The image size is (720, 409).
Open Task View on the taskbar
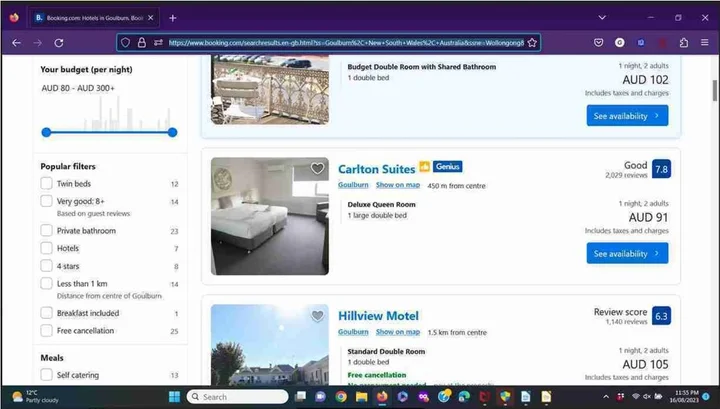300,397
